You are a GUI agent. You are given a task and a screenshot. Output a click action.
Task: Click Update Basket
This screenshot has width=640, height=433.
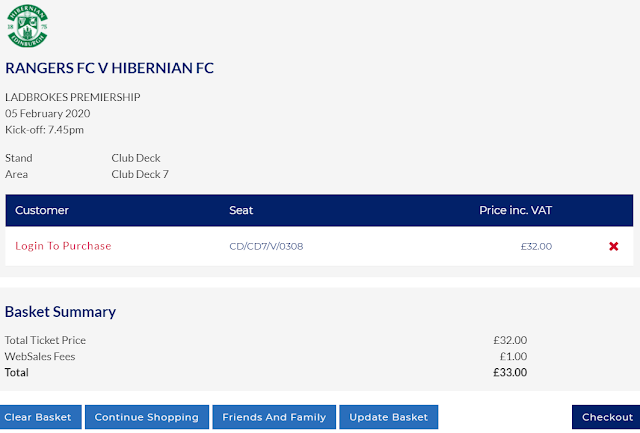click(x=389, y=417)
